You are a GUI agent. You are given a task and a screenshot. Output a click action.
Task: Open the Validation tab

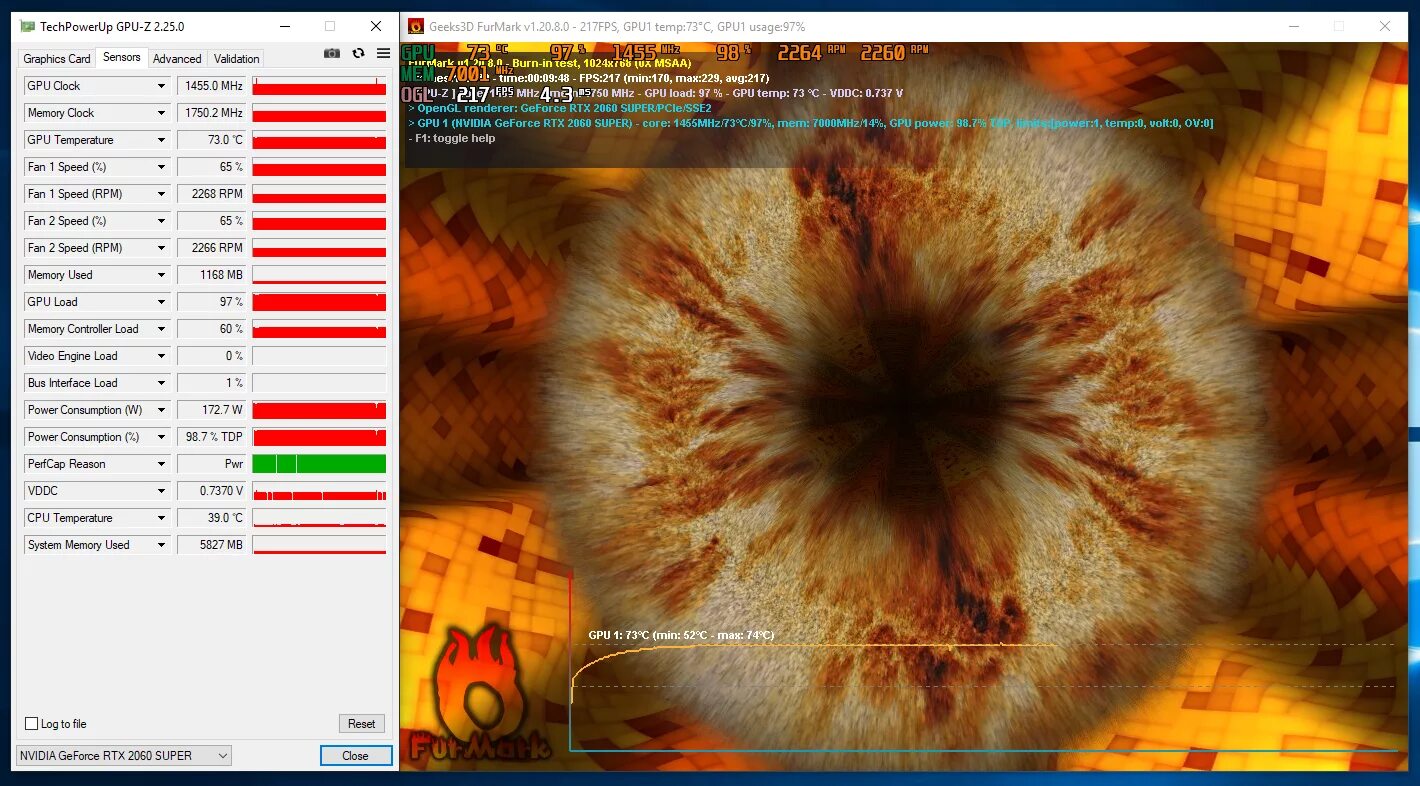click(237, 59)
